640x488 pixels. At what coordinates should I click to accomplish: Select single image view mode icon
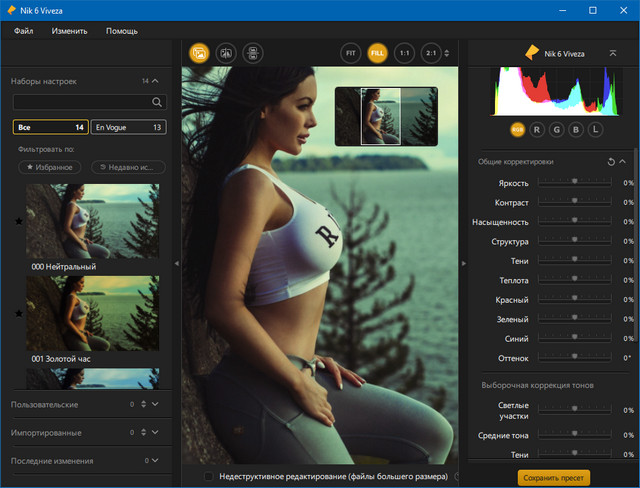click(198, 54)
